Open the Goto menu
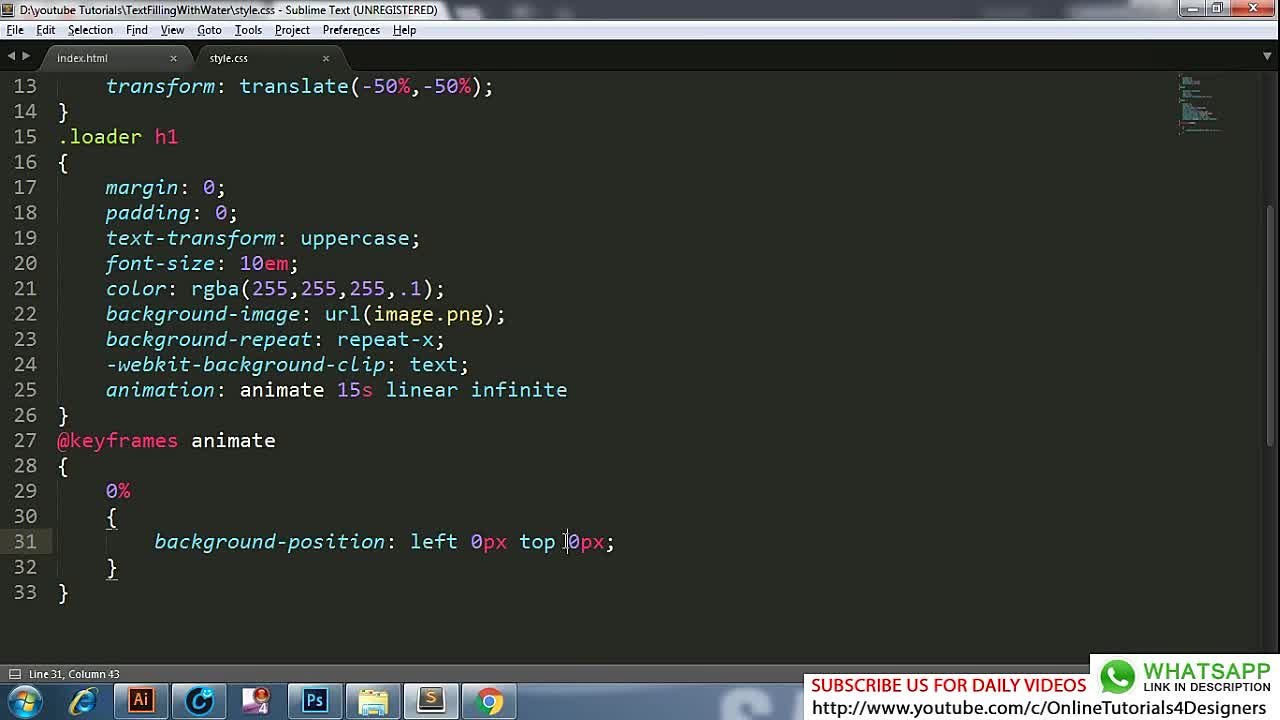Image resolution: width=1280 pixels, height=720 pixels. tap(209, 30)
